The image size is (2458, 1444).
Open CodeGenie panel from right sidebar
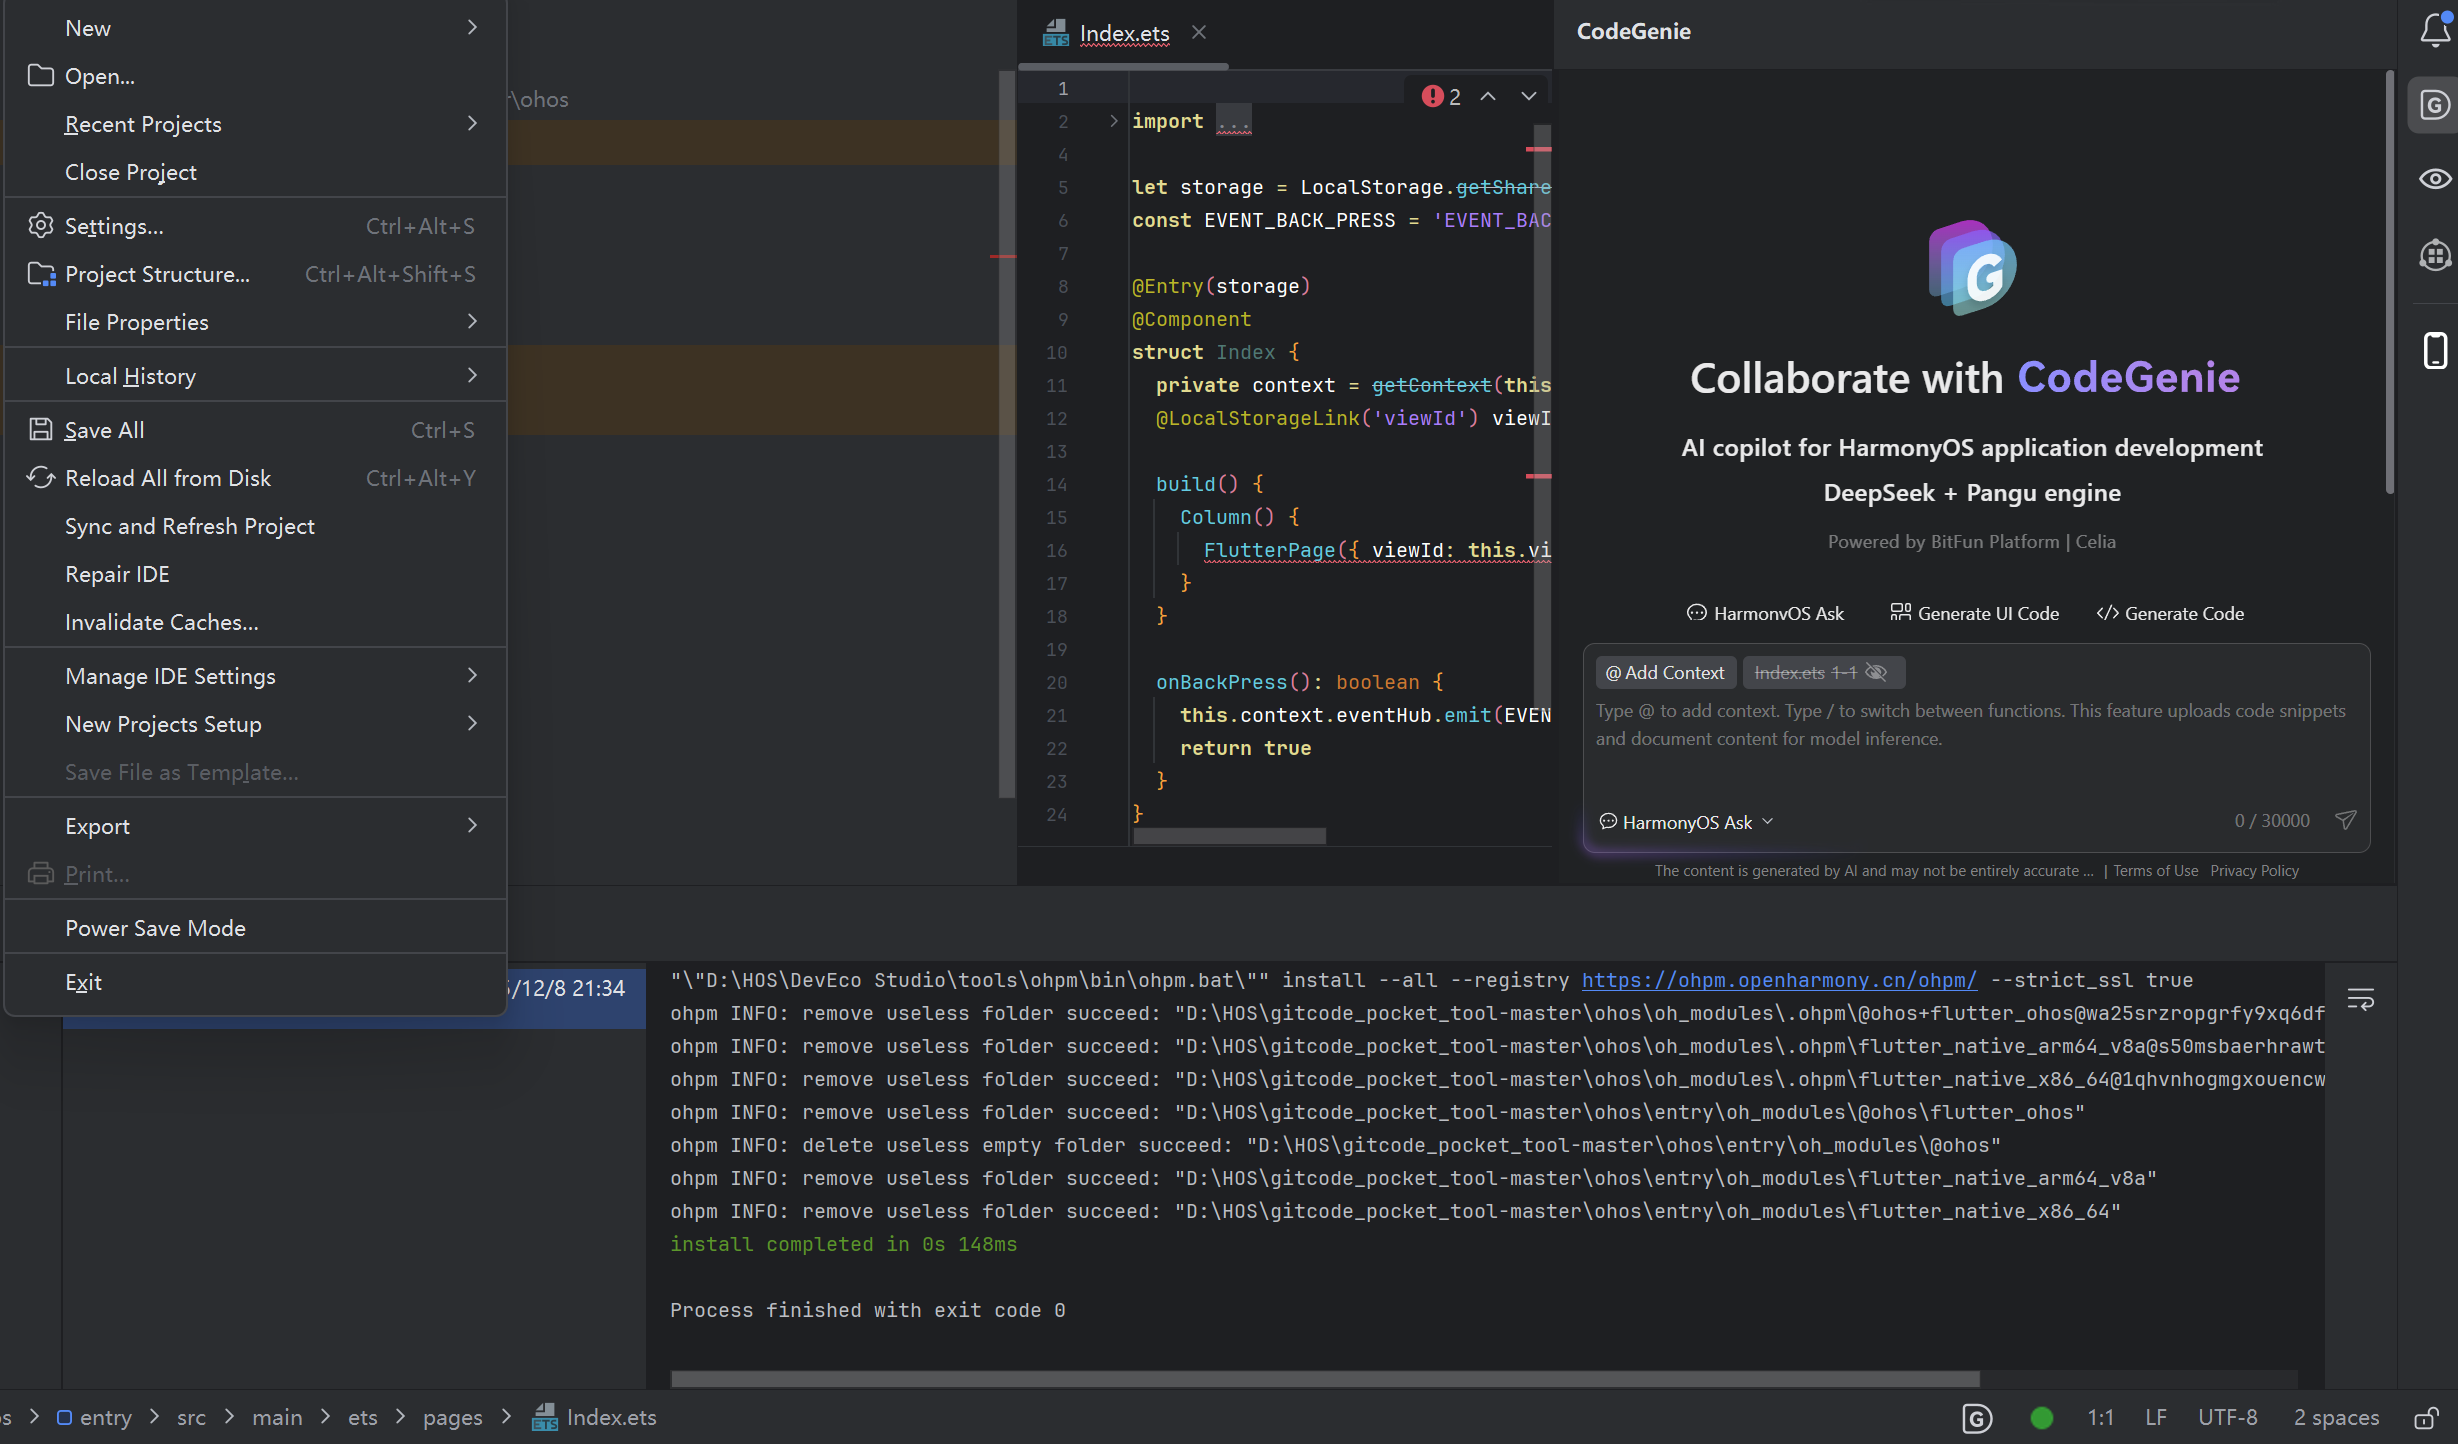click(x=2435, y=105)
